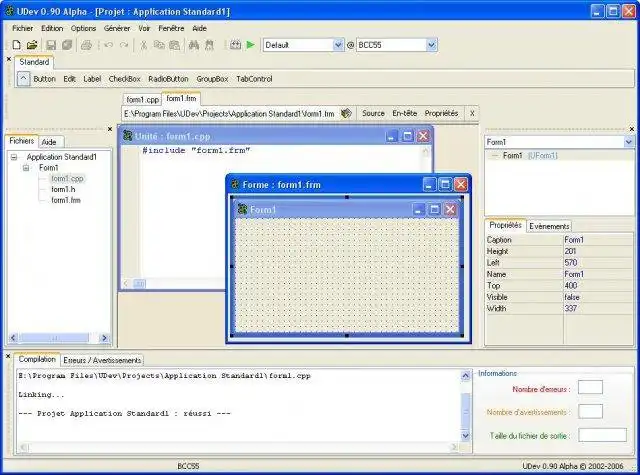Select form1.cpp in the file tree
Viewport: 640px width, 475px height.
pos(67,178)
